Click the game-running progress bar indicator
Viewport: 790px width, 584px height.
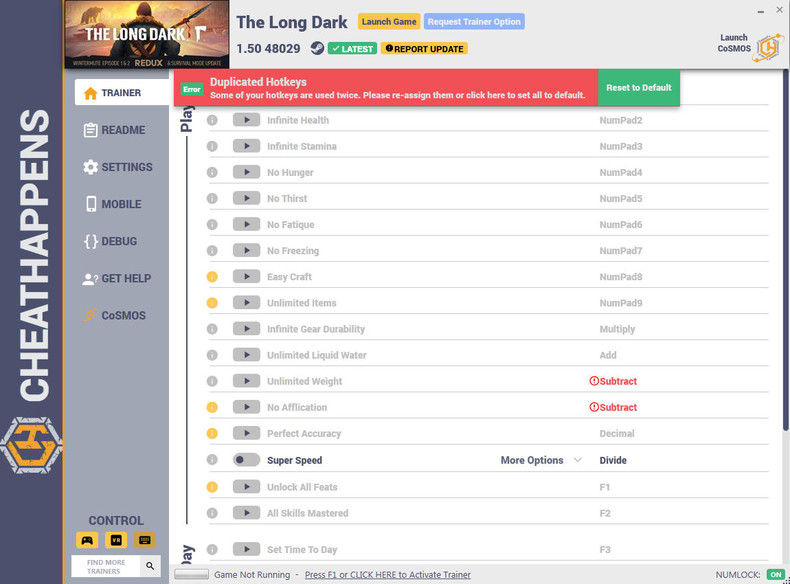pos(191,574)
